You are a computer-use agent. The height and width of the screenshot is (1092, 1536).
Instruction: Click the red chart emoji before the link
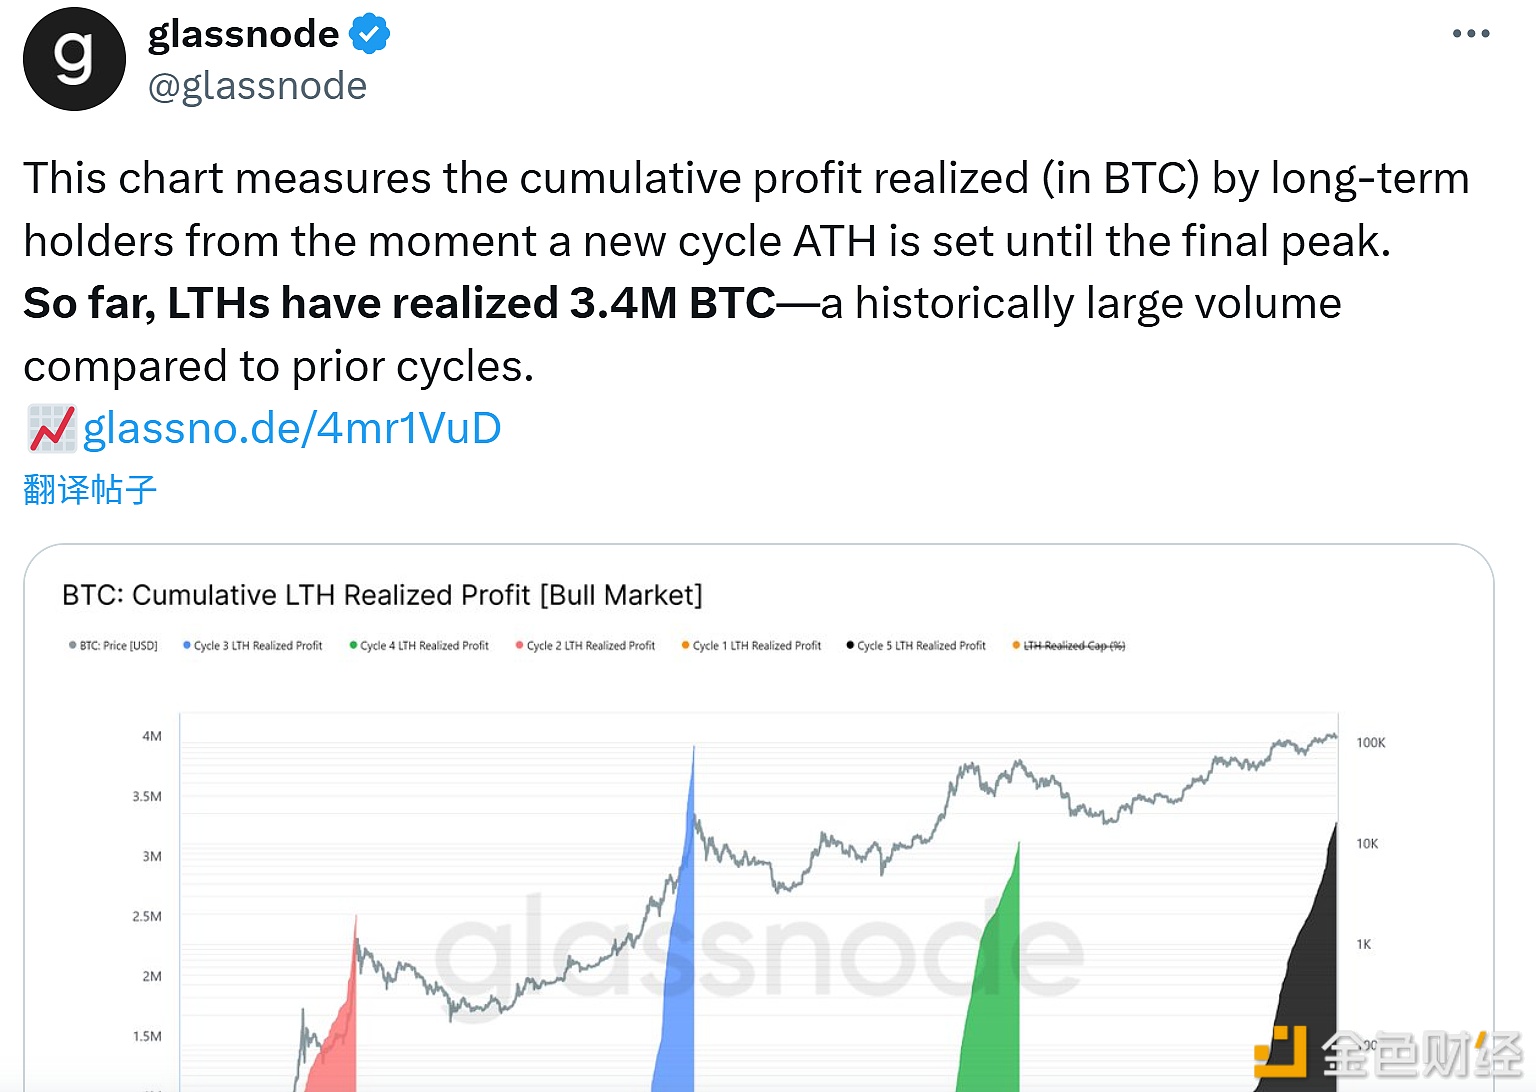coord(51,428)
